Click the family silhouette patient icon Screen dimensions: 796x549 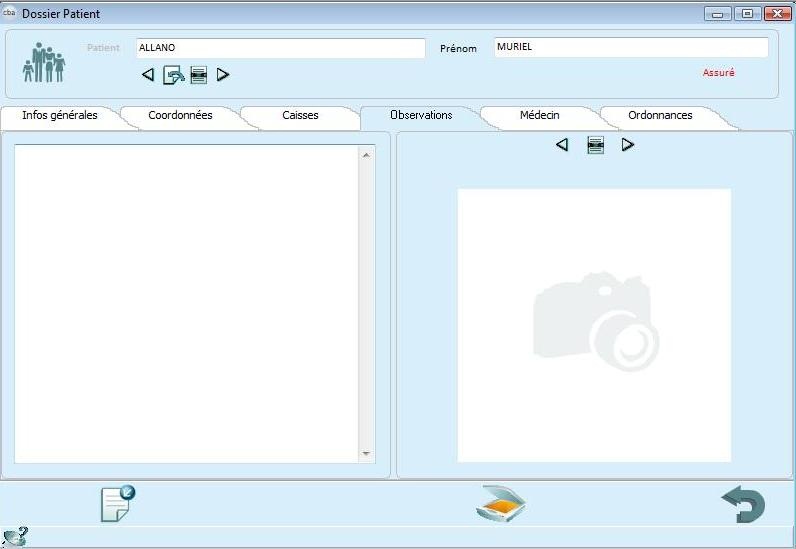44,62
